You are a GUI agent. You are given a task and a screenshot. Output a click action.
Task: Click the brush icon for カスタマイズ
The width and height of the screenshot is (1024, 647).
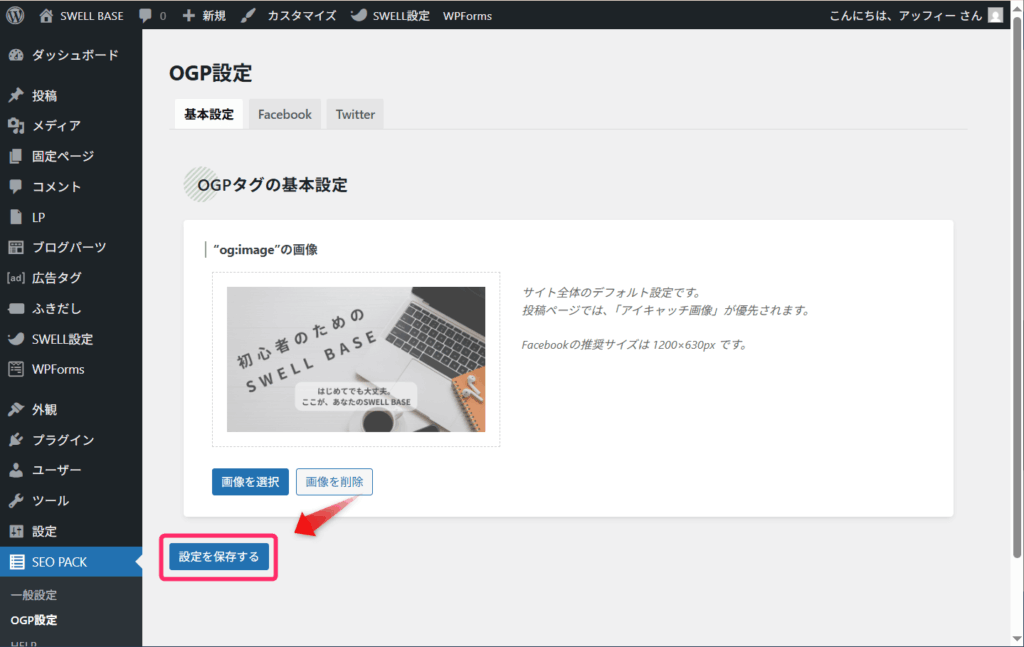pyautogui.click(x=248, y=16)
